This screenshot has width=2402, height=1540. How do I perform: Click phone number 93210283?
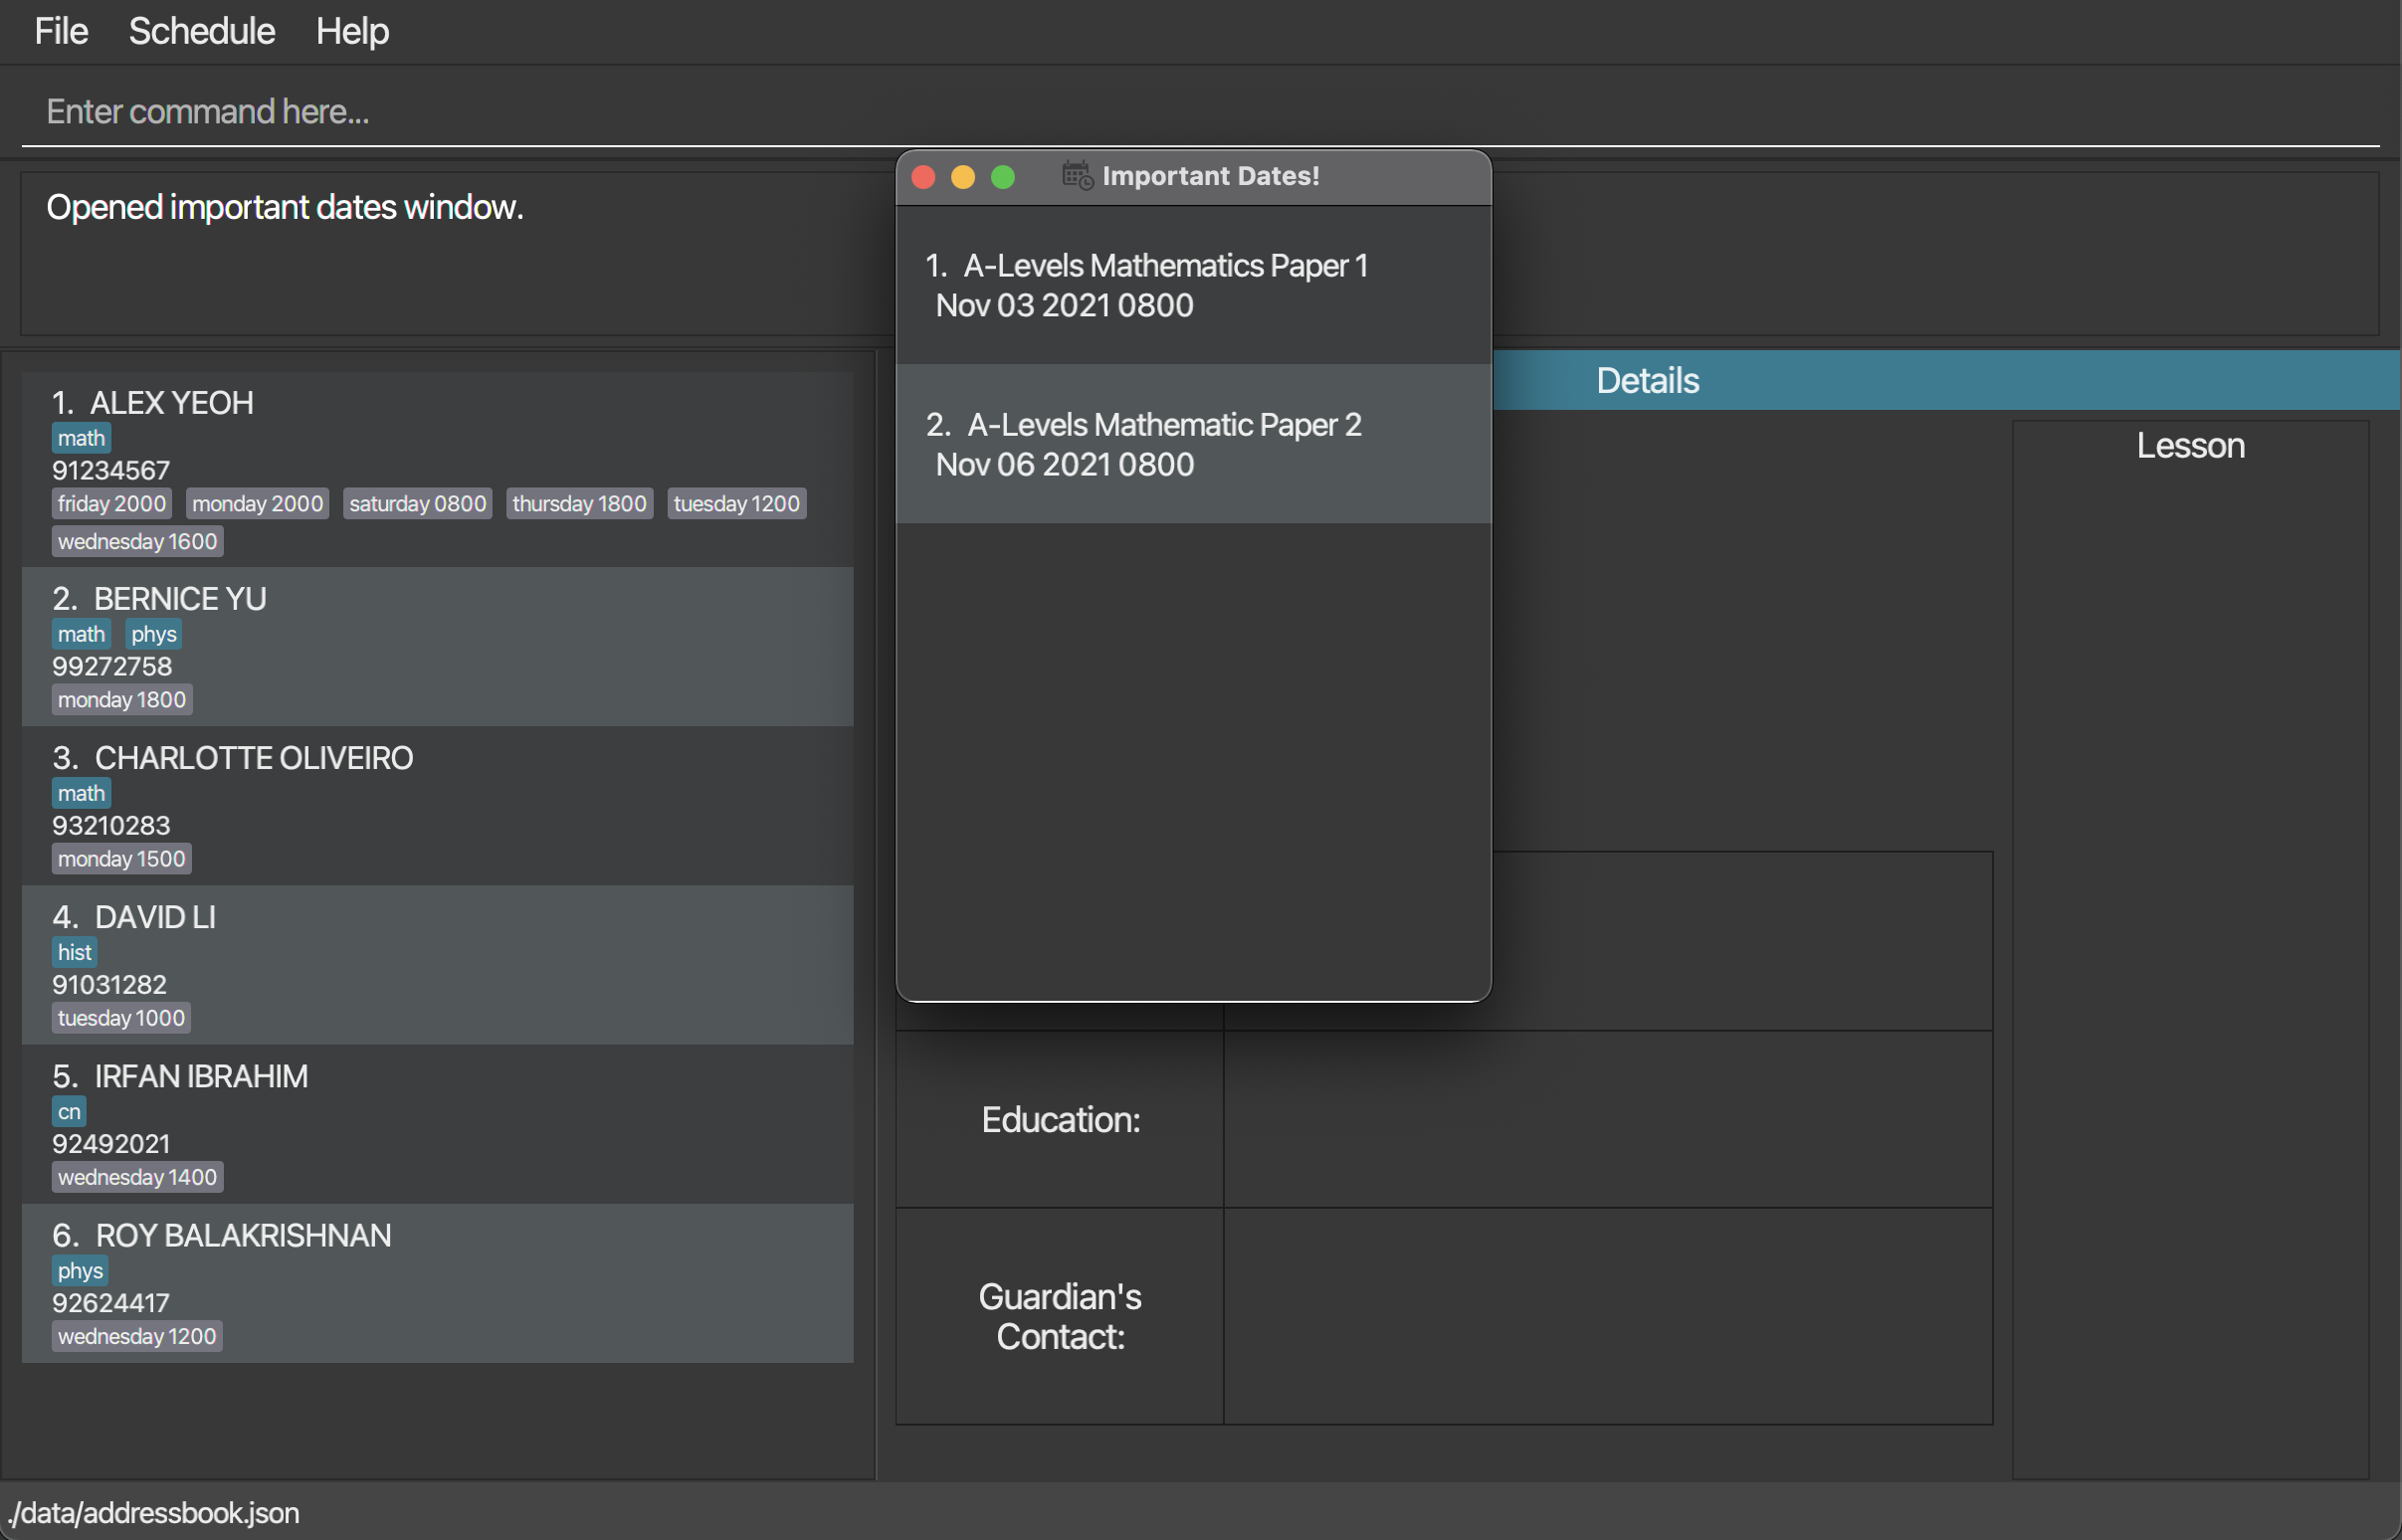coord(111,825)
